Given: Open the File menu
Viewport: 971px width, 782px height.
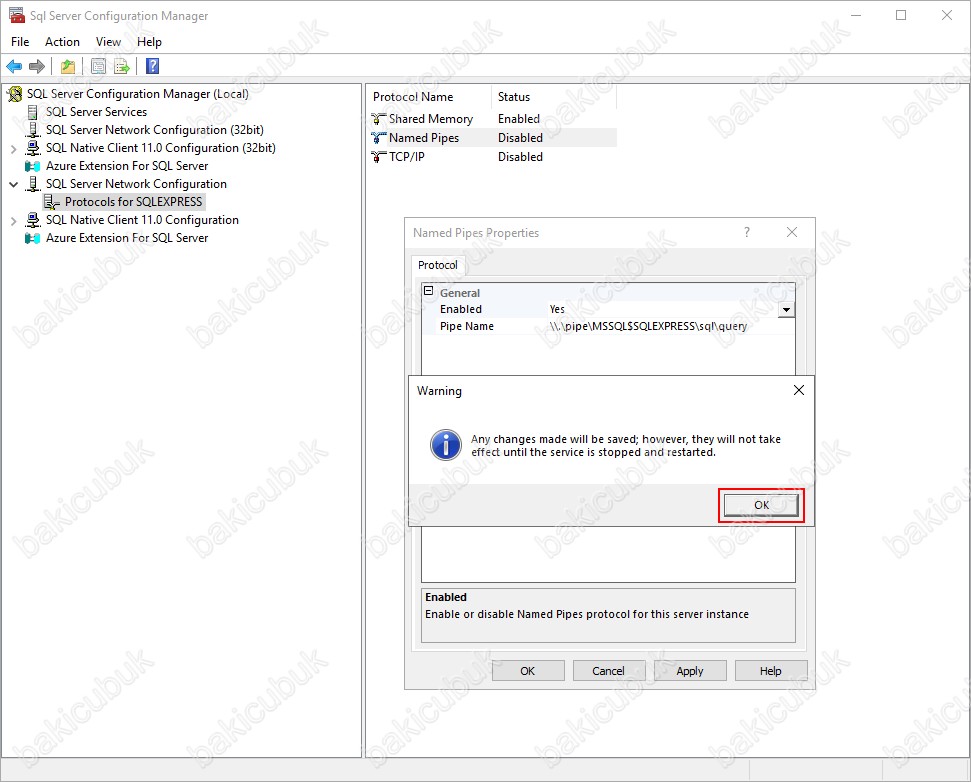Looking at the screenshot, I should coord(20,41).
